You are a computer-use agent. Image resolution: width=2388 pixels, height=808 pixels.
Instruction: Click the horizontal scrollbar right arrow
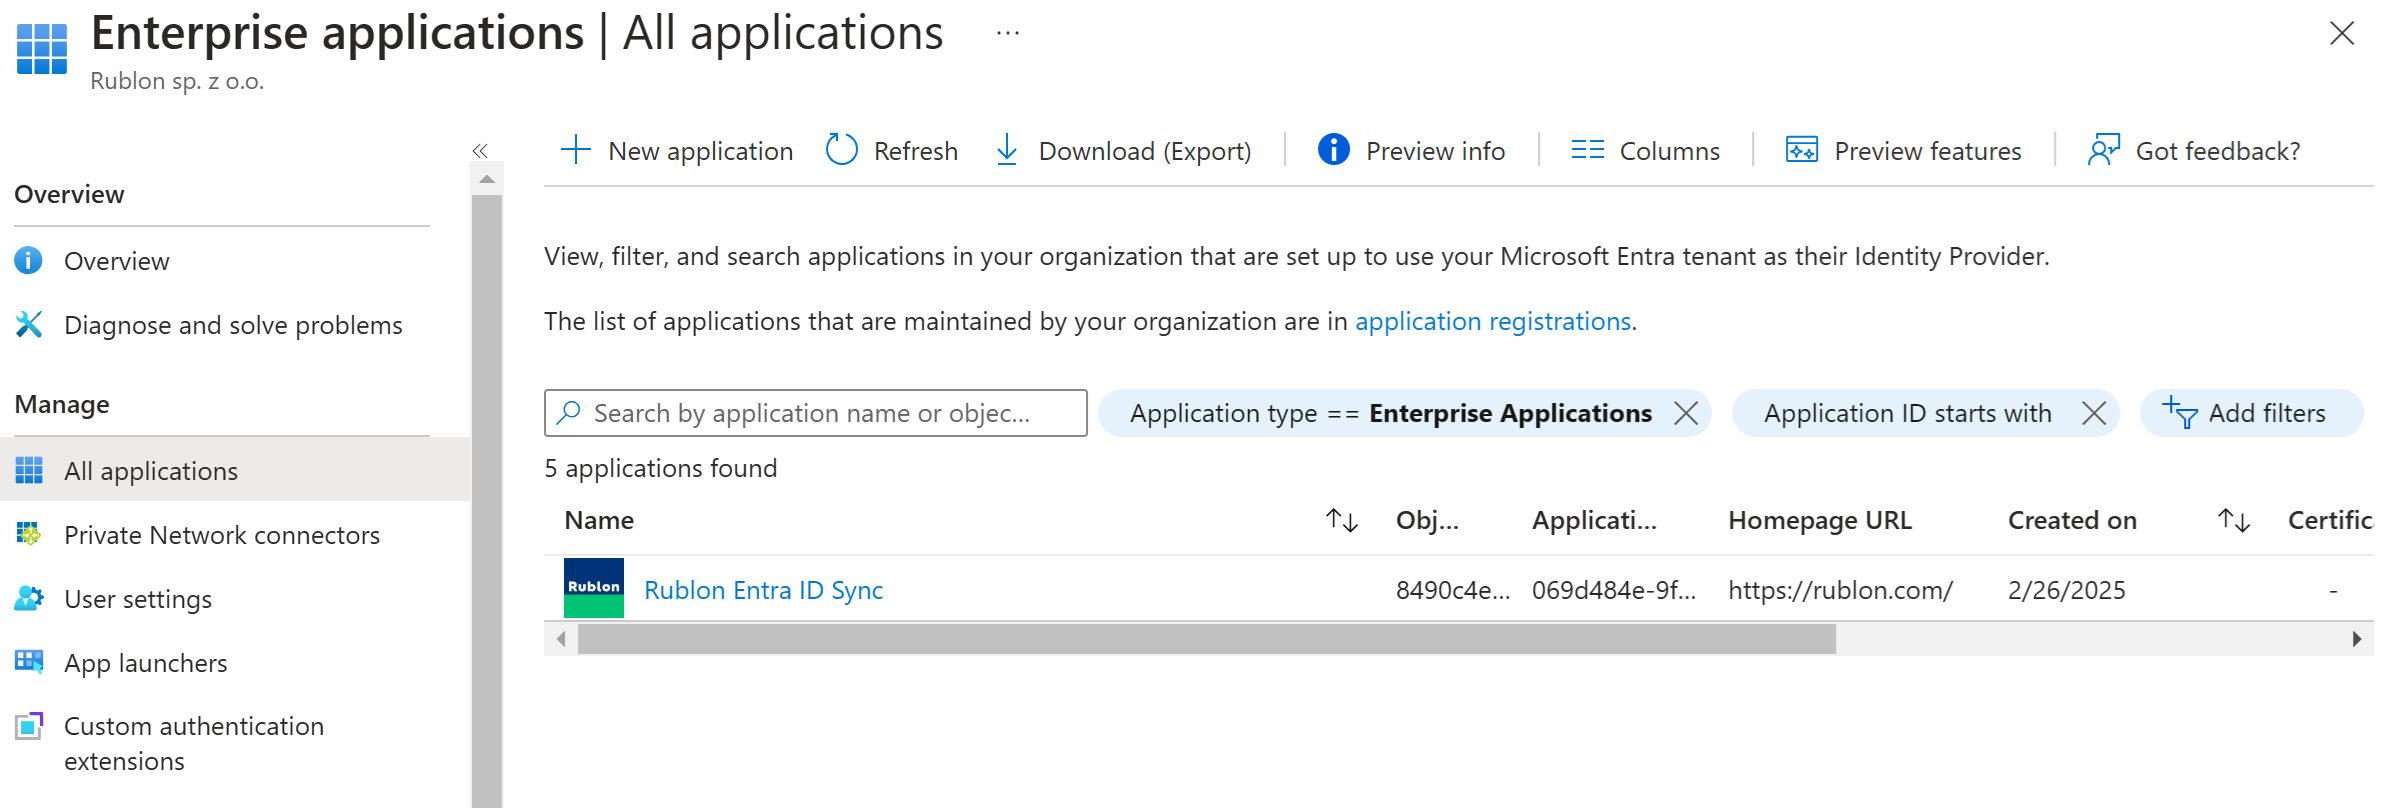point(2357,639)
